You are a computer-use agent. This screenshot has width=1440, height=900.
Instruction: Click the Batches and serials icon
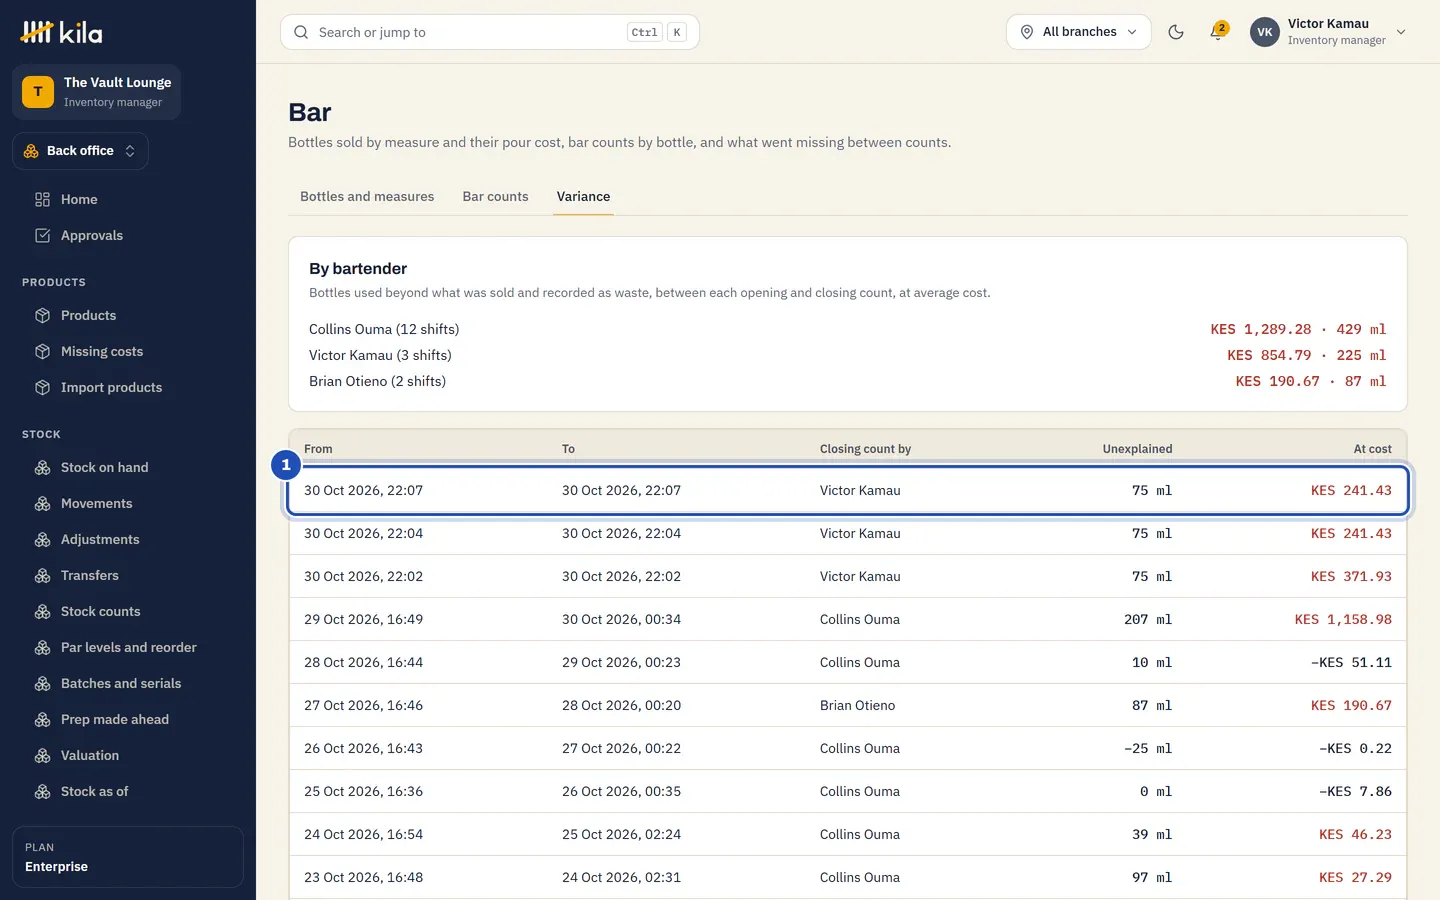[42, 683]
